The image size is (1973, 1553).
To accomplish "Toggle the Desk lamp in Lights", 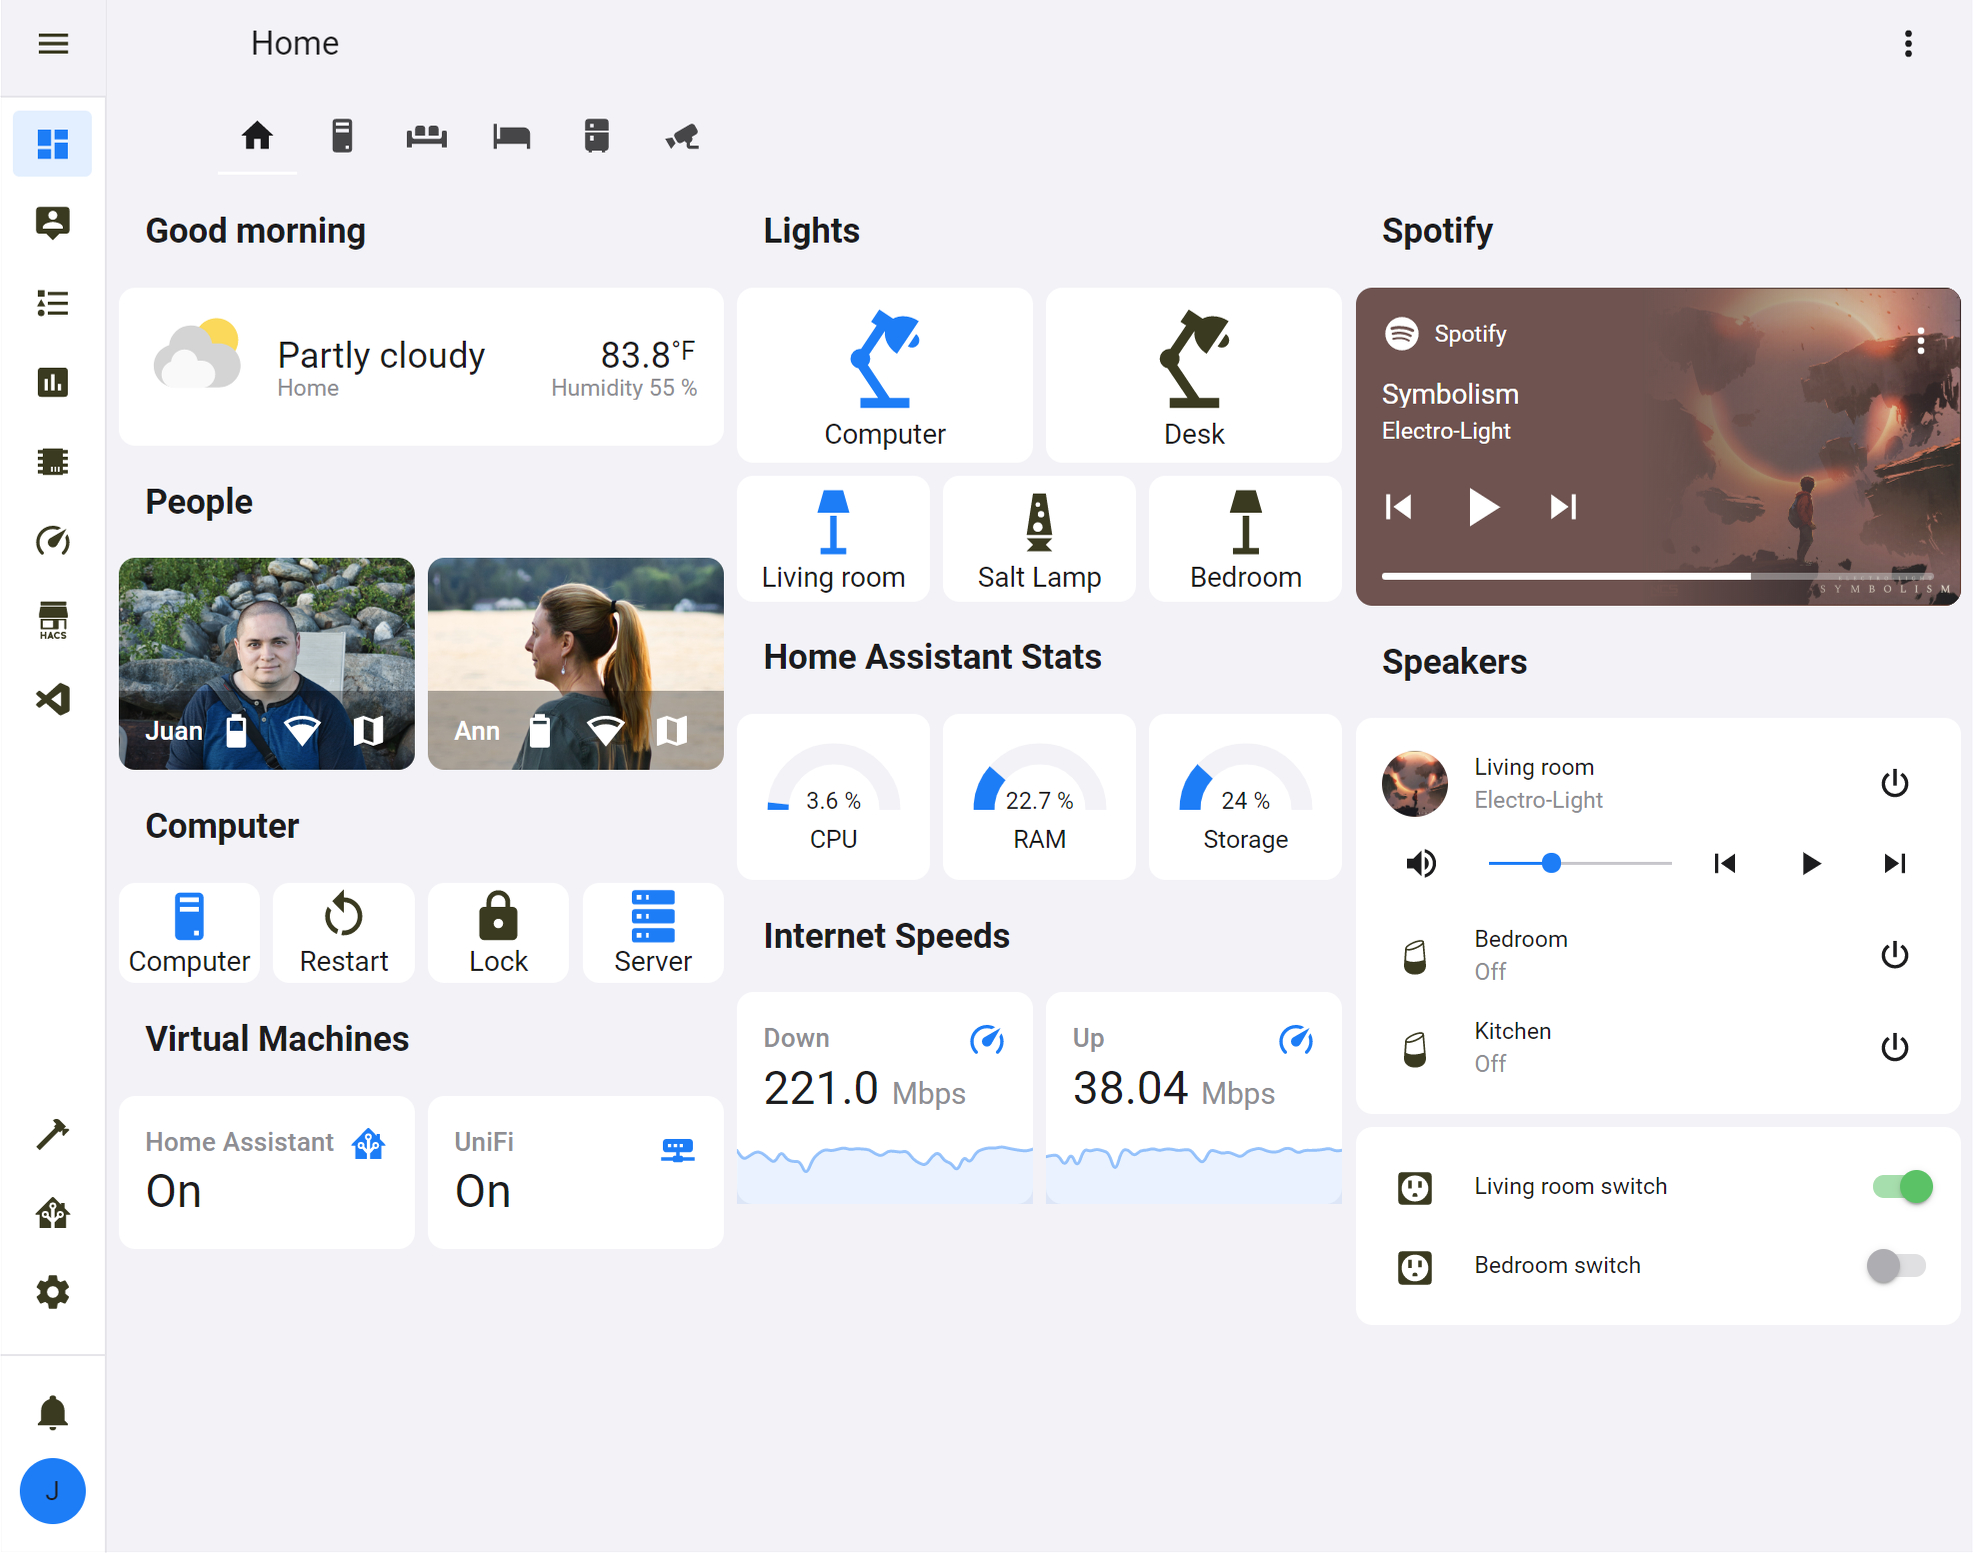I will pyautogui.click(x=1193, y=375).
